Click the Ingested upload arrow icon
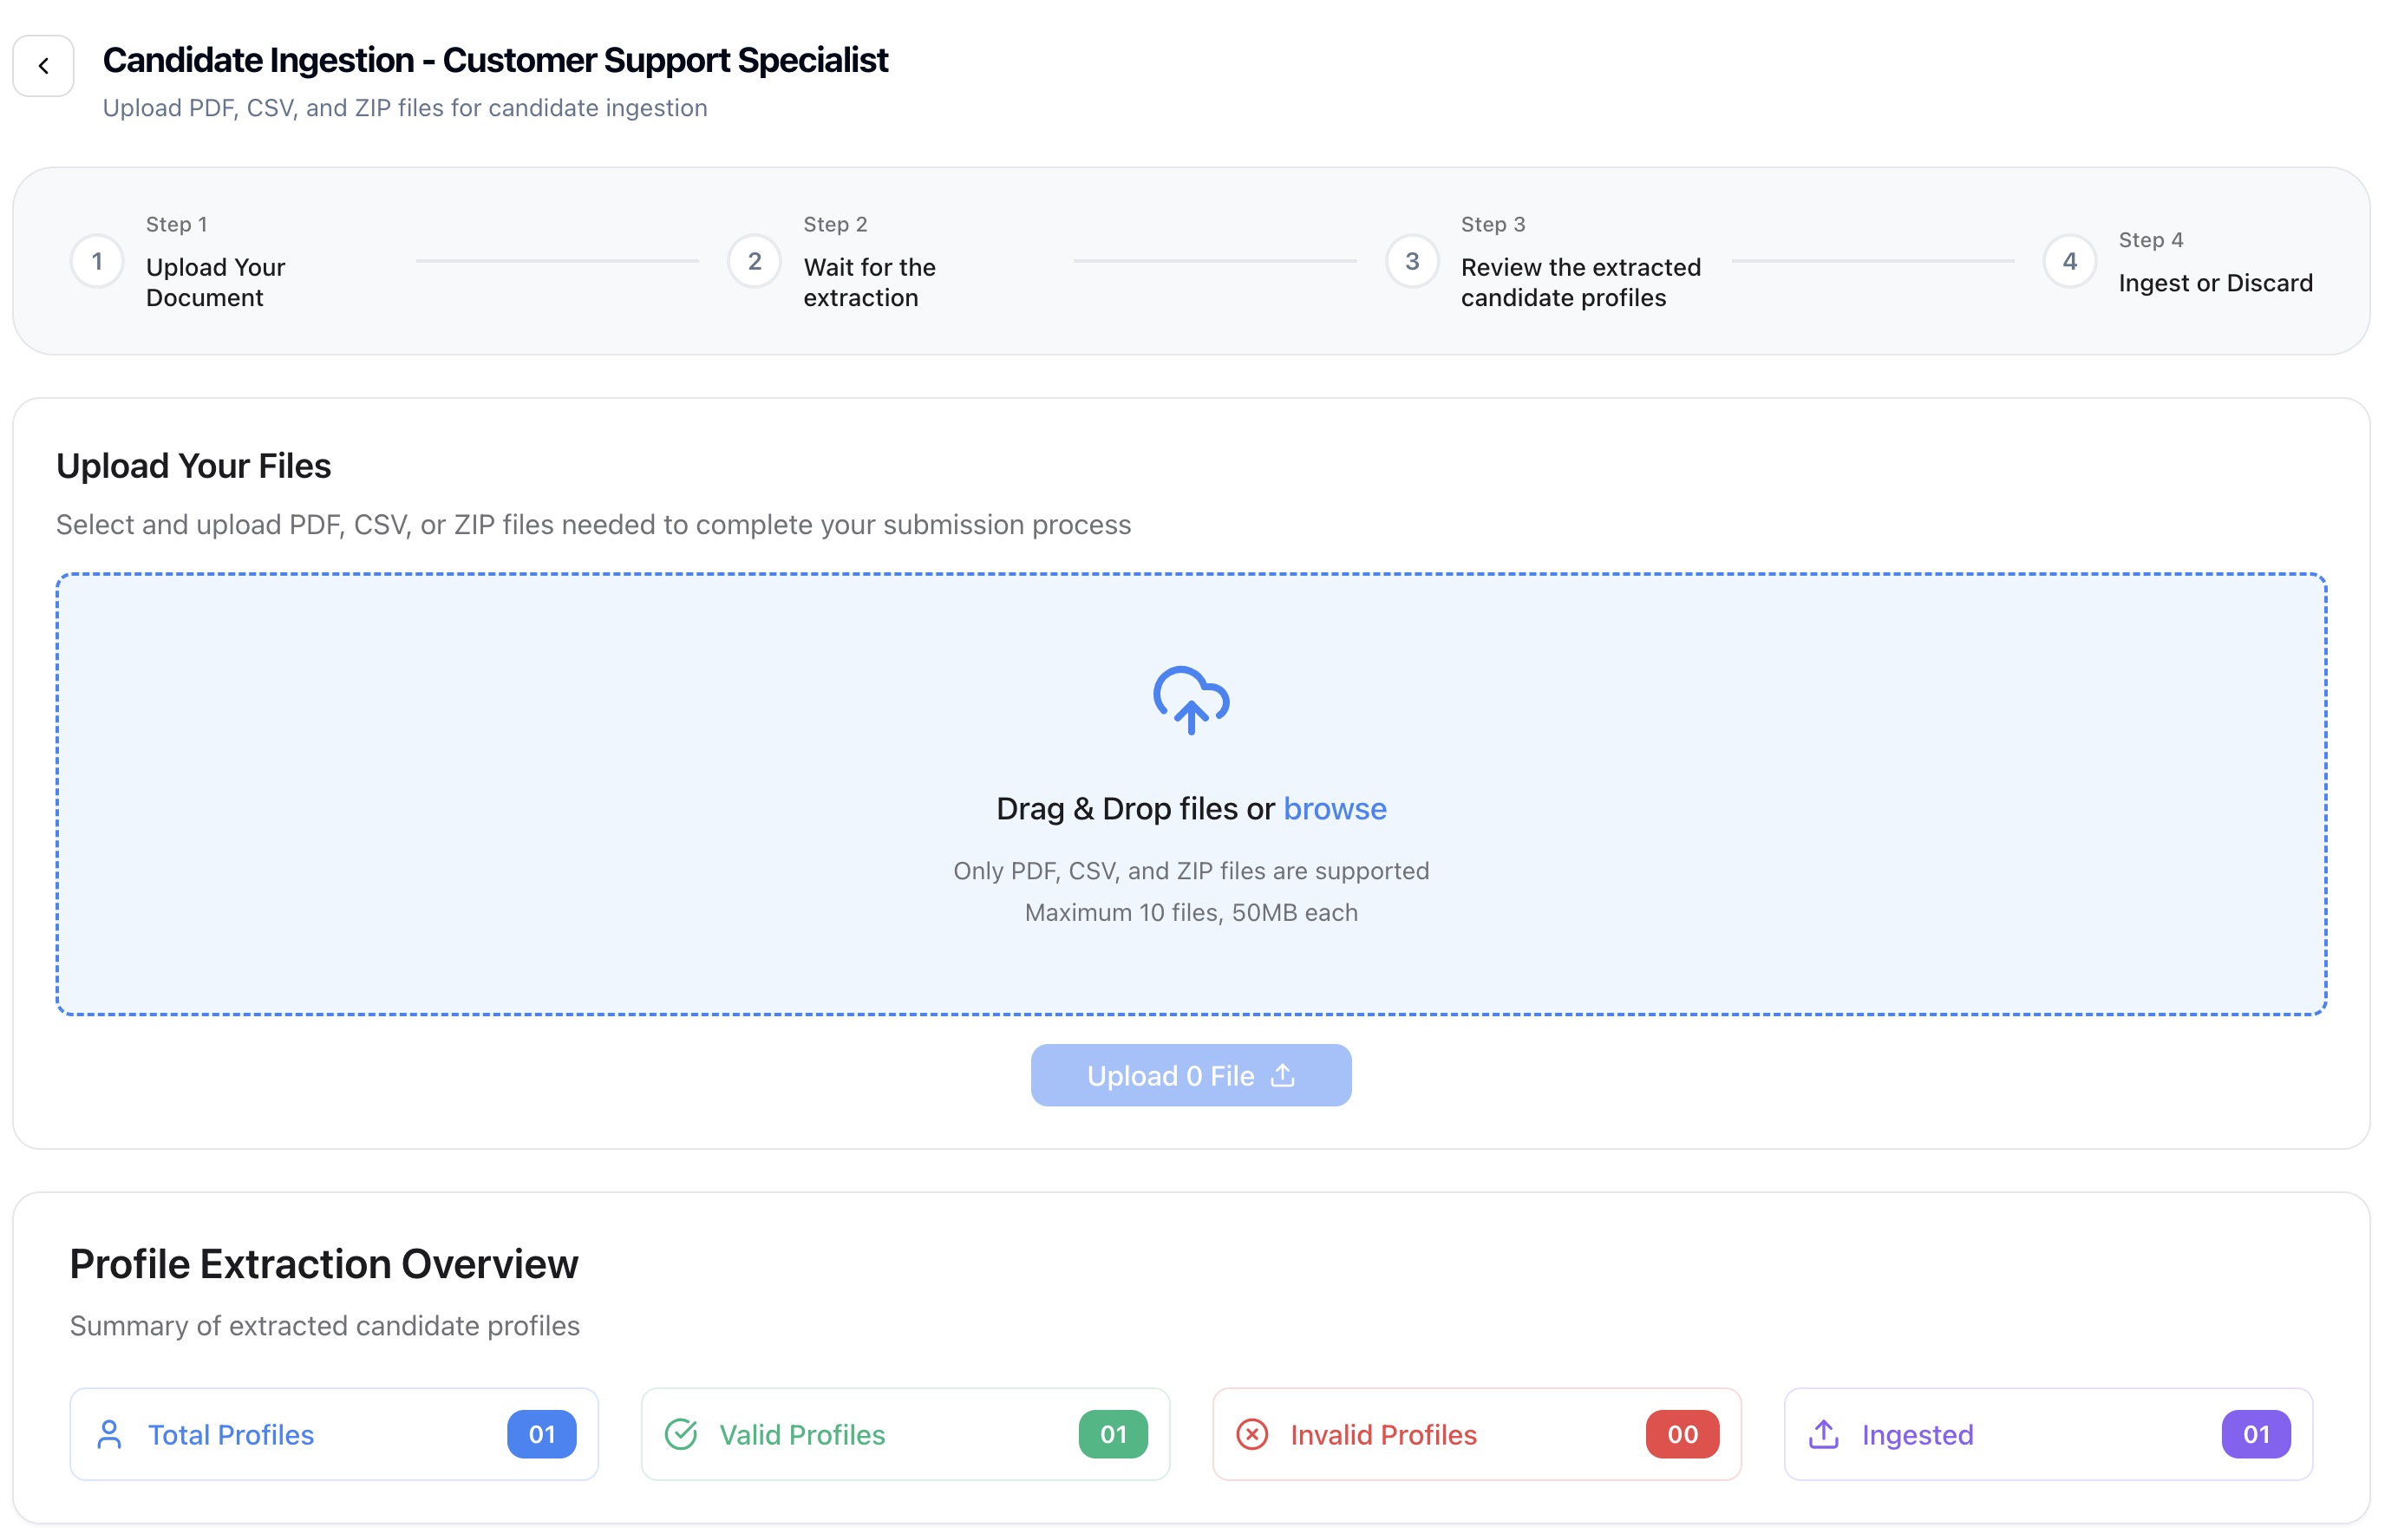This screenshot has width=2385, height=1540. pyautogui.click(x=1823, y=1434)
